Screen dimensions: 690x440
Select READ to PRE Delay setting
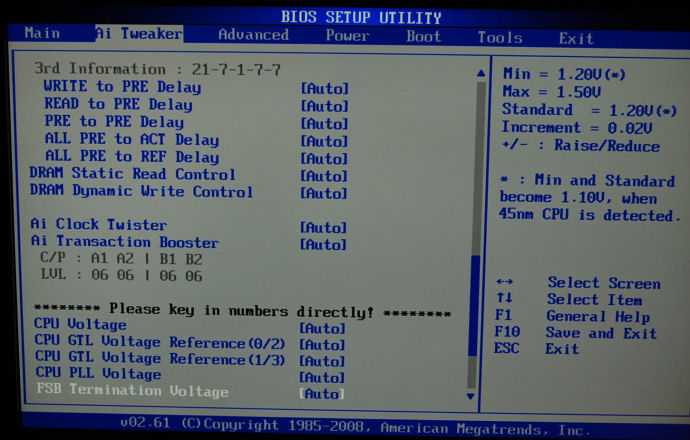pyautogui.click(x=118, y=104)
